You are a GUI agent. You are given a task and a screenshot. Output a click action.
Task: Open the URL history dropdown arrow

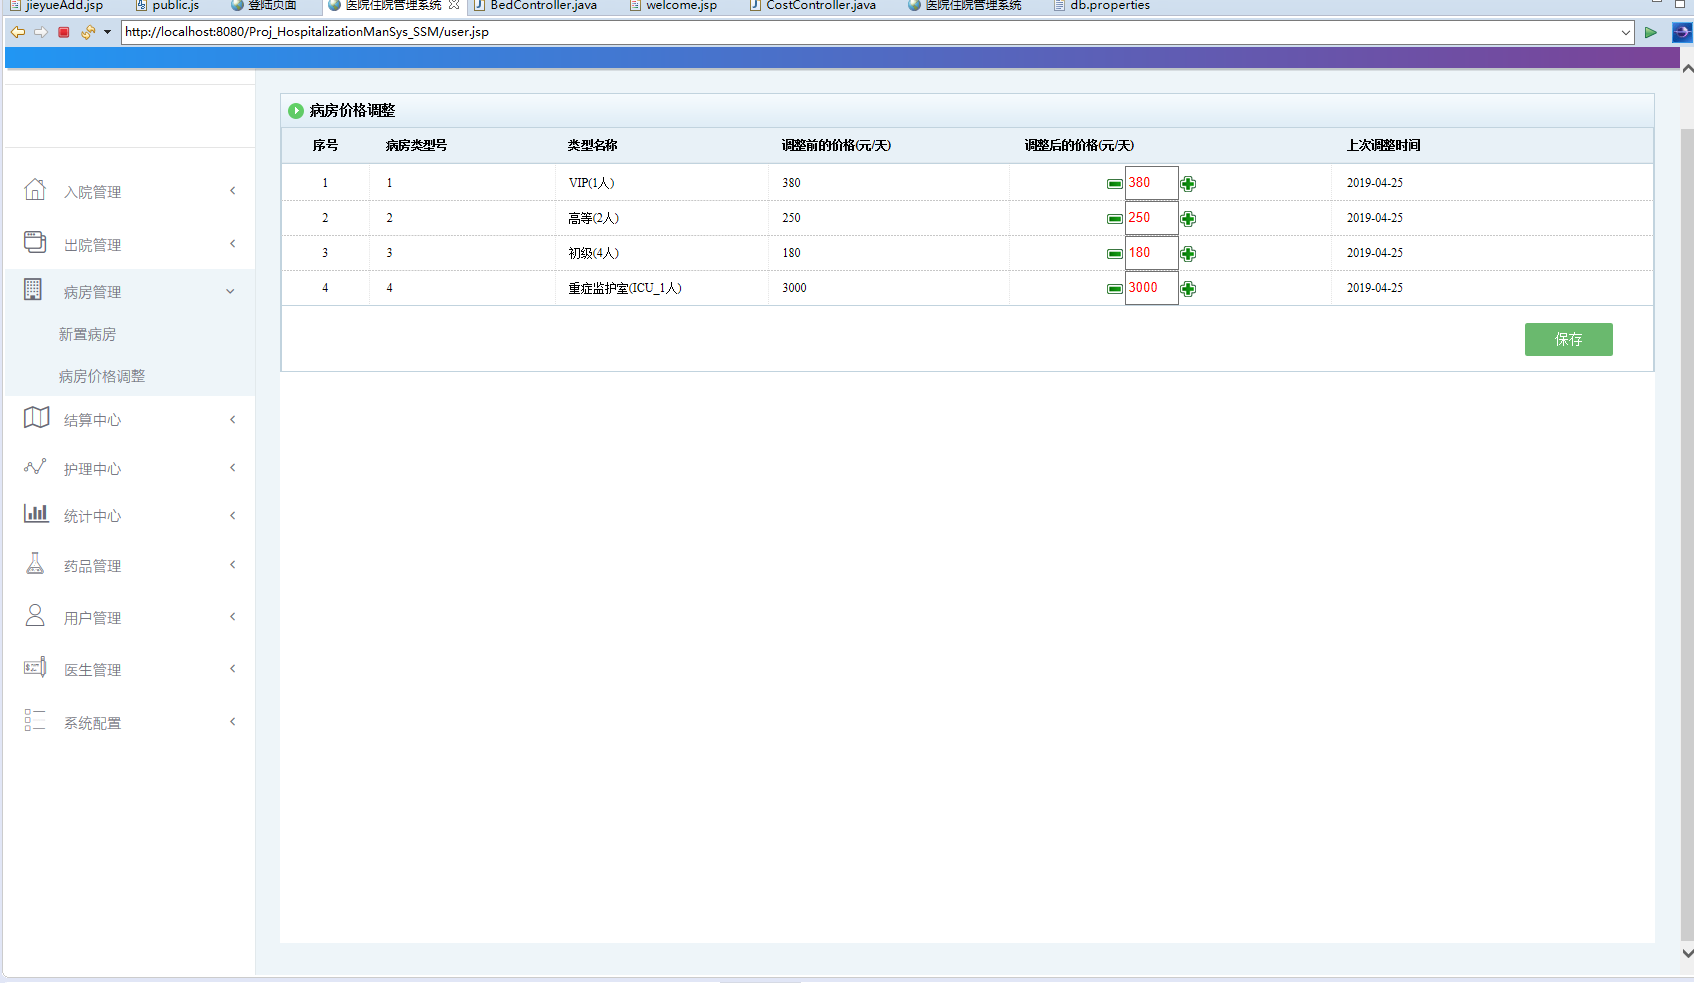[x=1626, y=32]
